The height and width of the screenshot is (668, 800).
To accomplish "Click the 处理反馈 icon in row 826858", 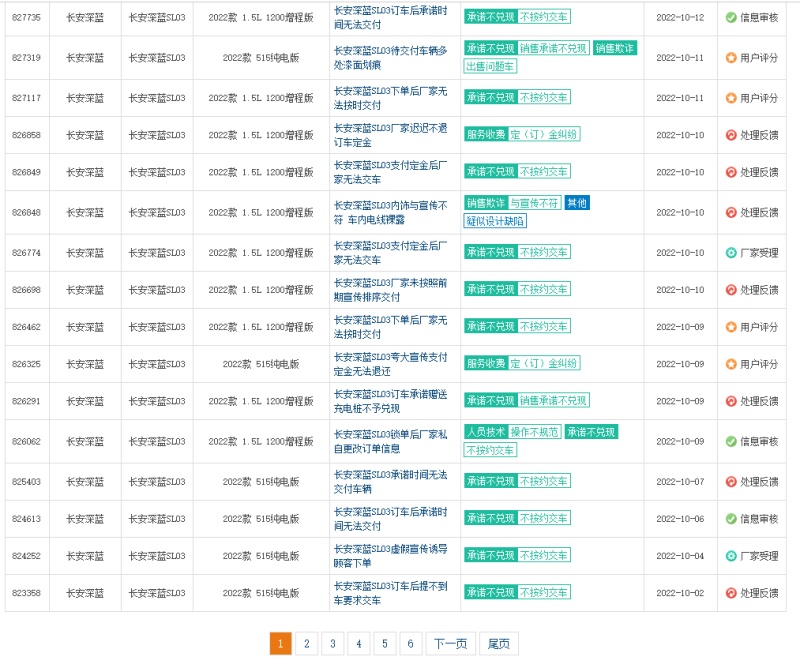I will [x=731, y=135].
